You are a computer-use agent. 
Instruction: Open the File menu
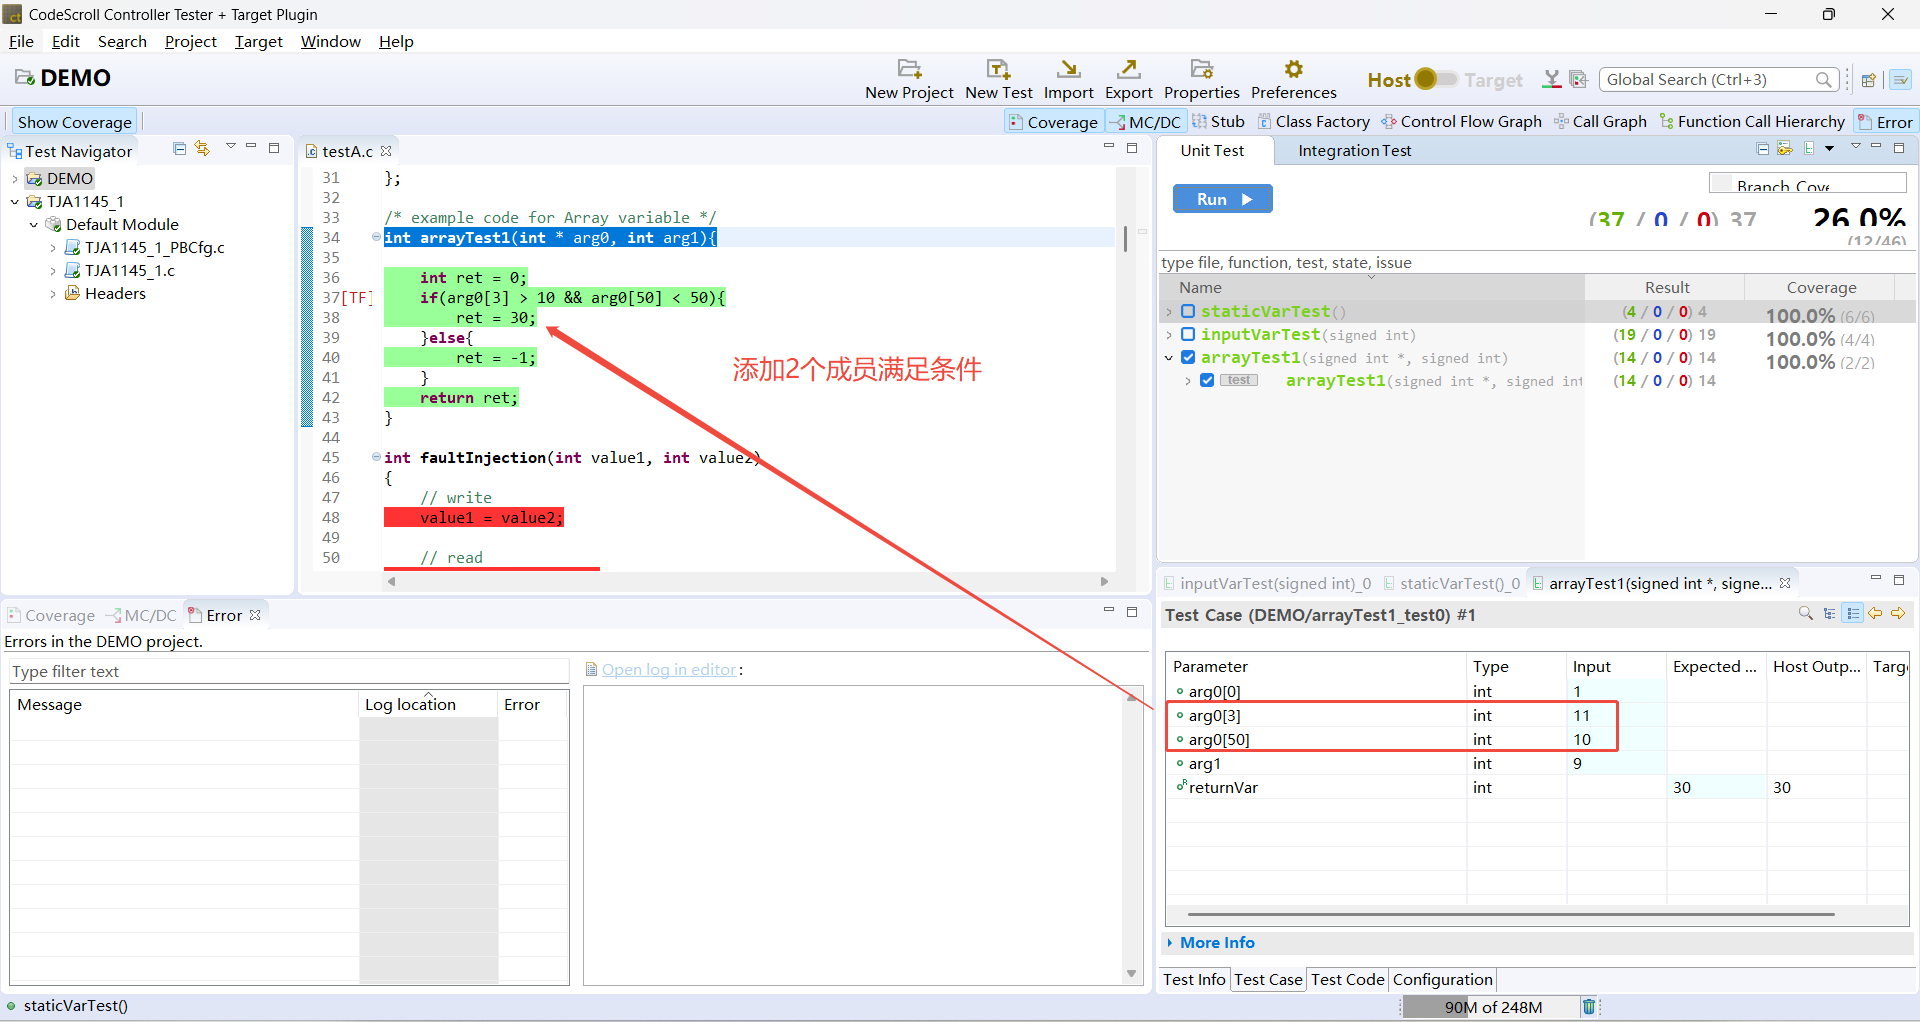tap(21, 41)
